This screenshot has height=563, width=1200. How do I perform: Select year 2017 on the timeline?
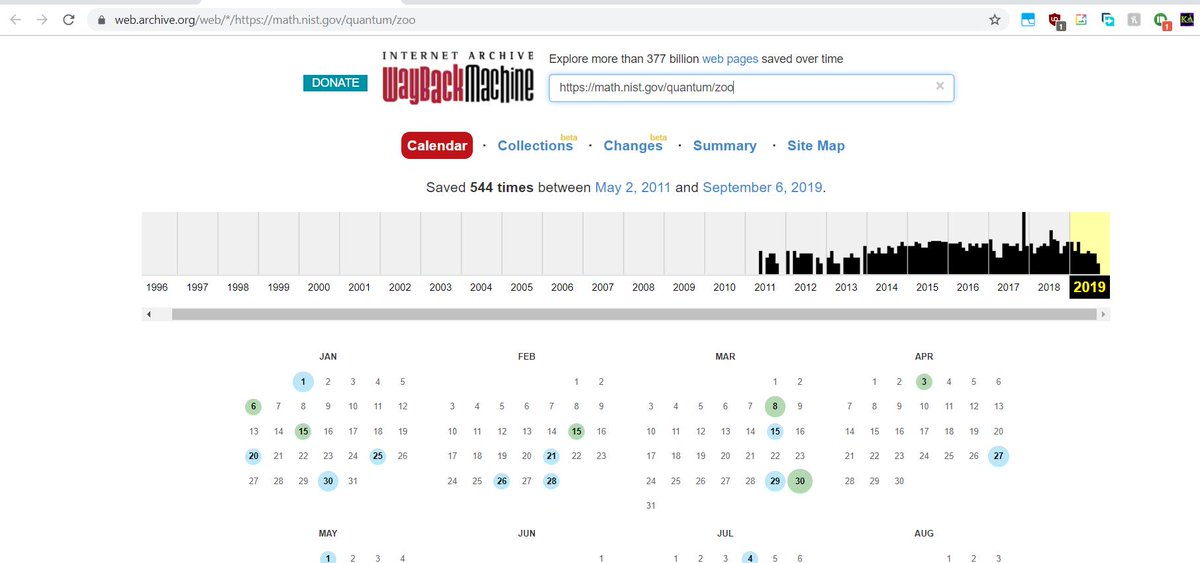(x=1009, y=287)
